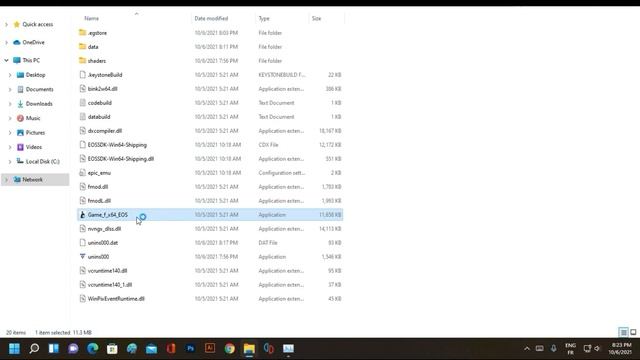Expand Local Disk (C:) node
This screenshot has width=640, height=360.
pos(10,162)
